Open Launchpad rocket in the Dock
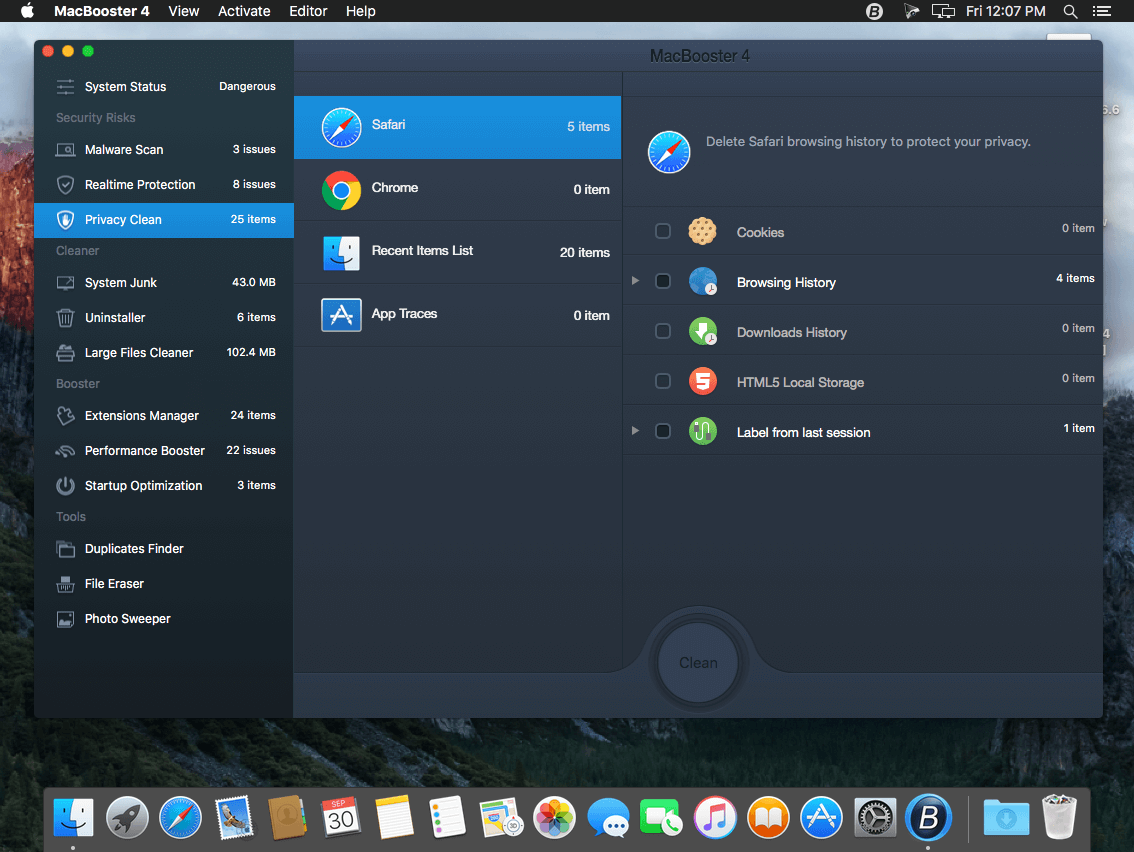Viewport: 1134px width, 852px height. click(127, 818)
